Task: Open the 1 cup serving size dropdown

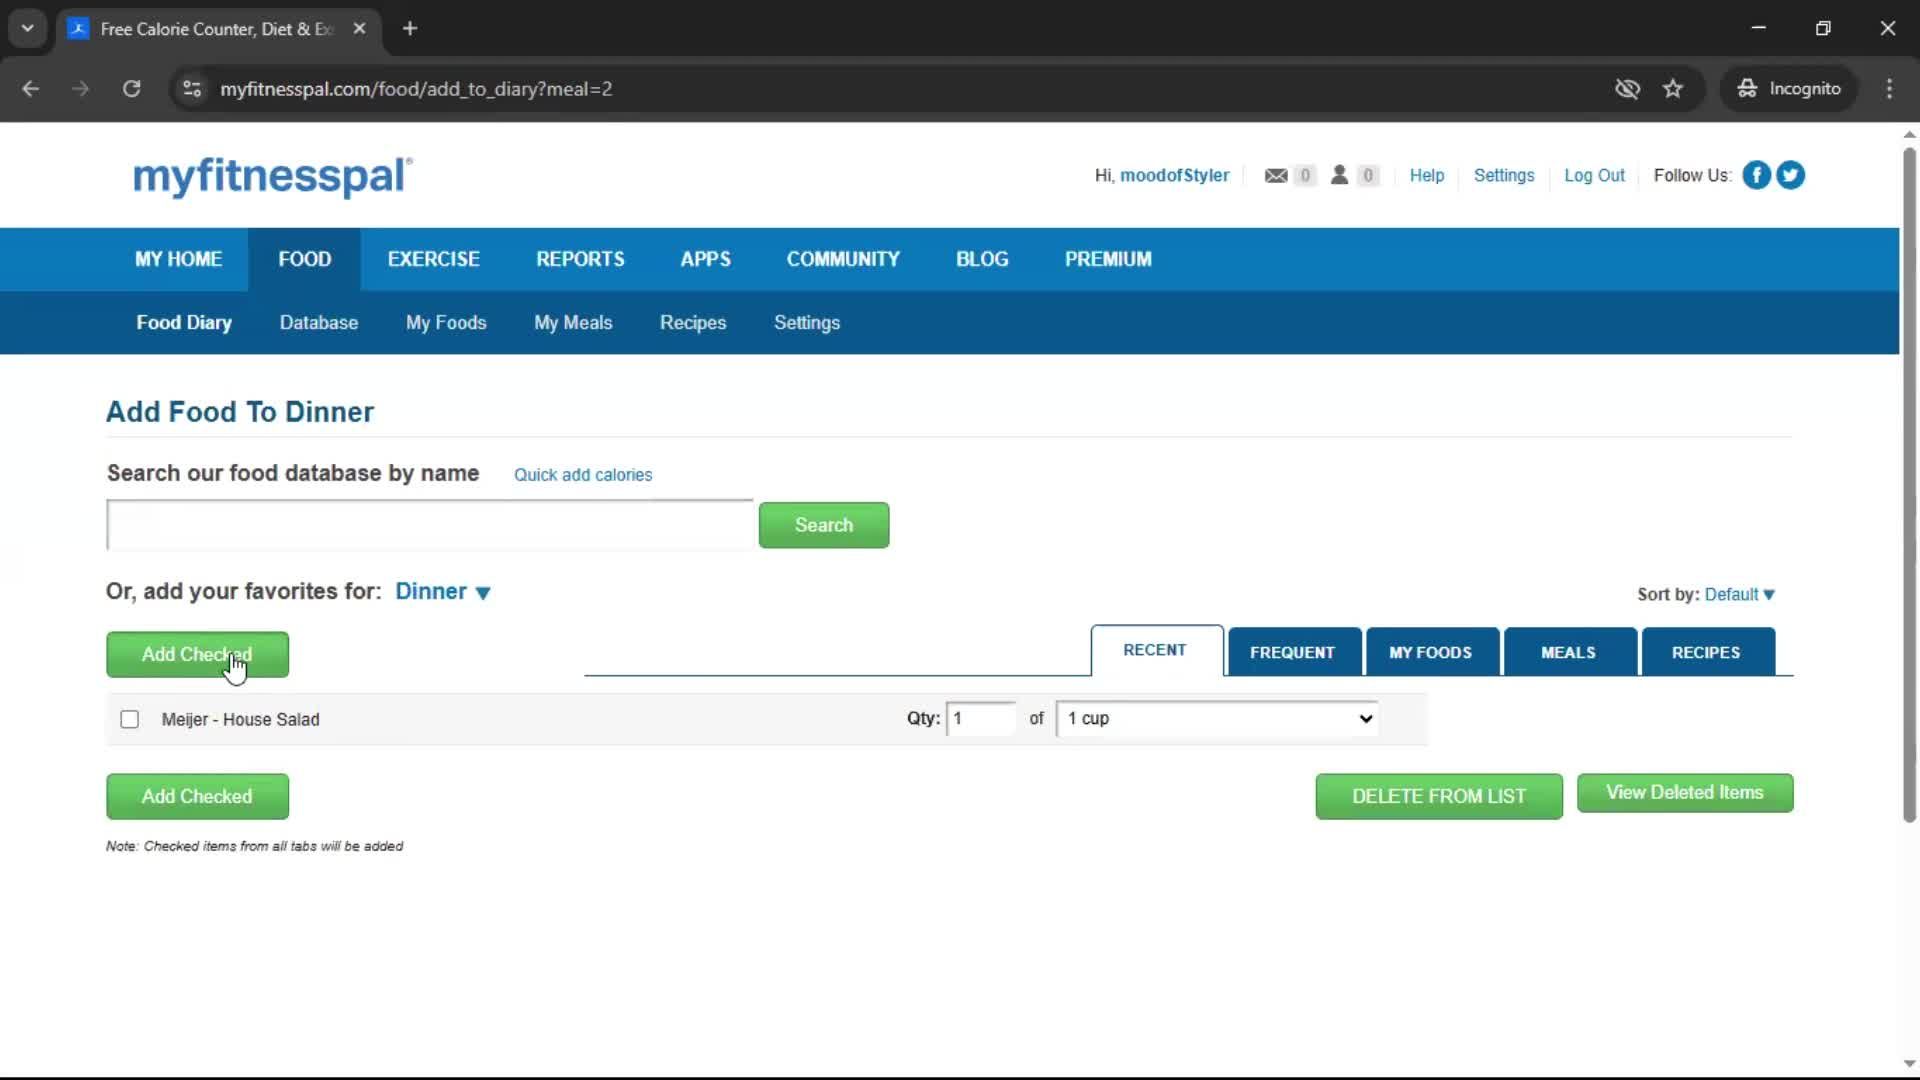Action: [1218, 718]
